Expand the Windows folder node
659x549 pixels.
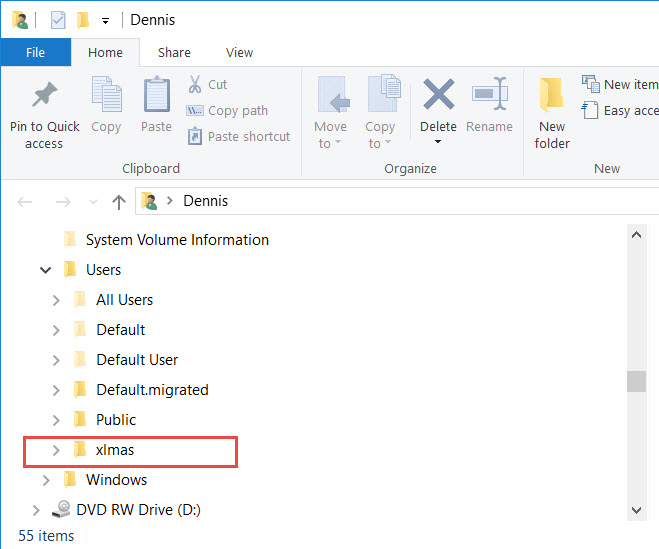pos(46,480)
